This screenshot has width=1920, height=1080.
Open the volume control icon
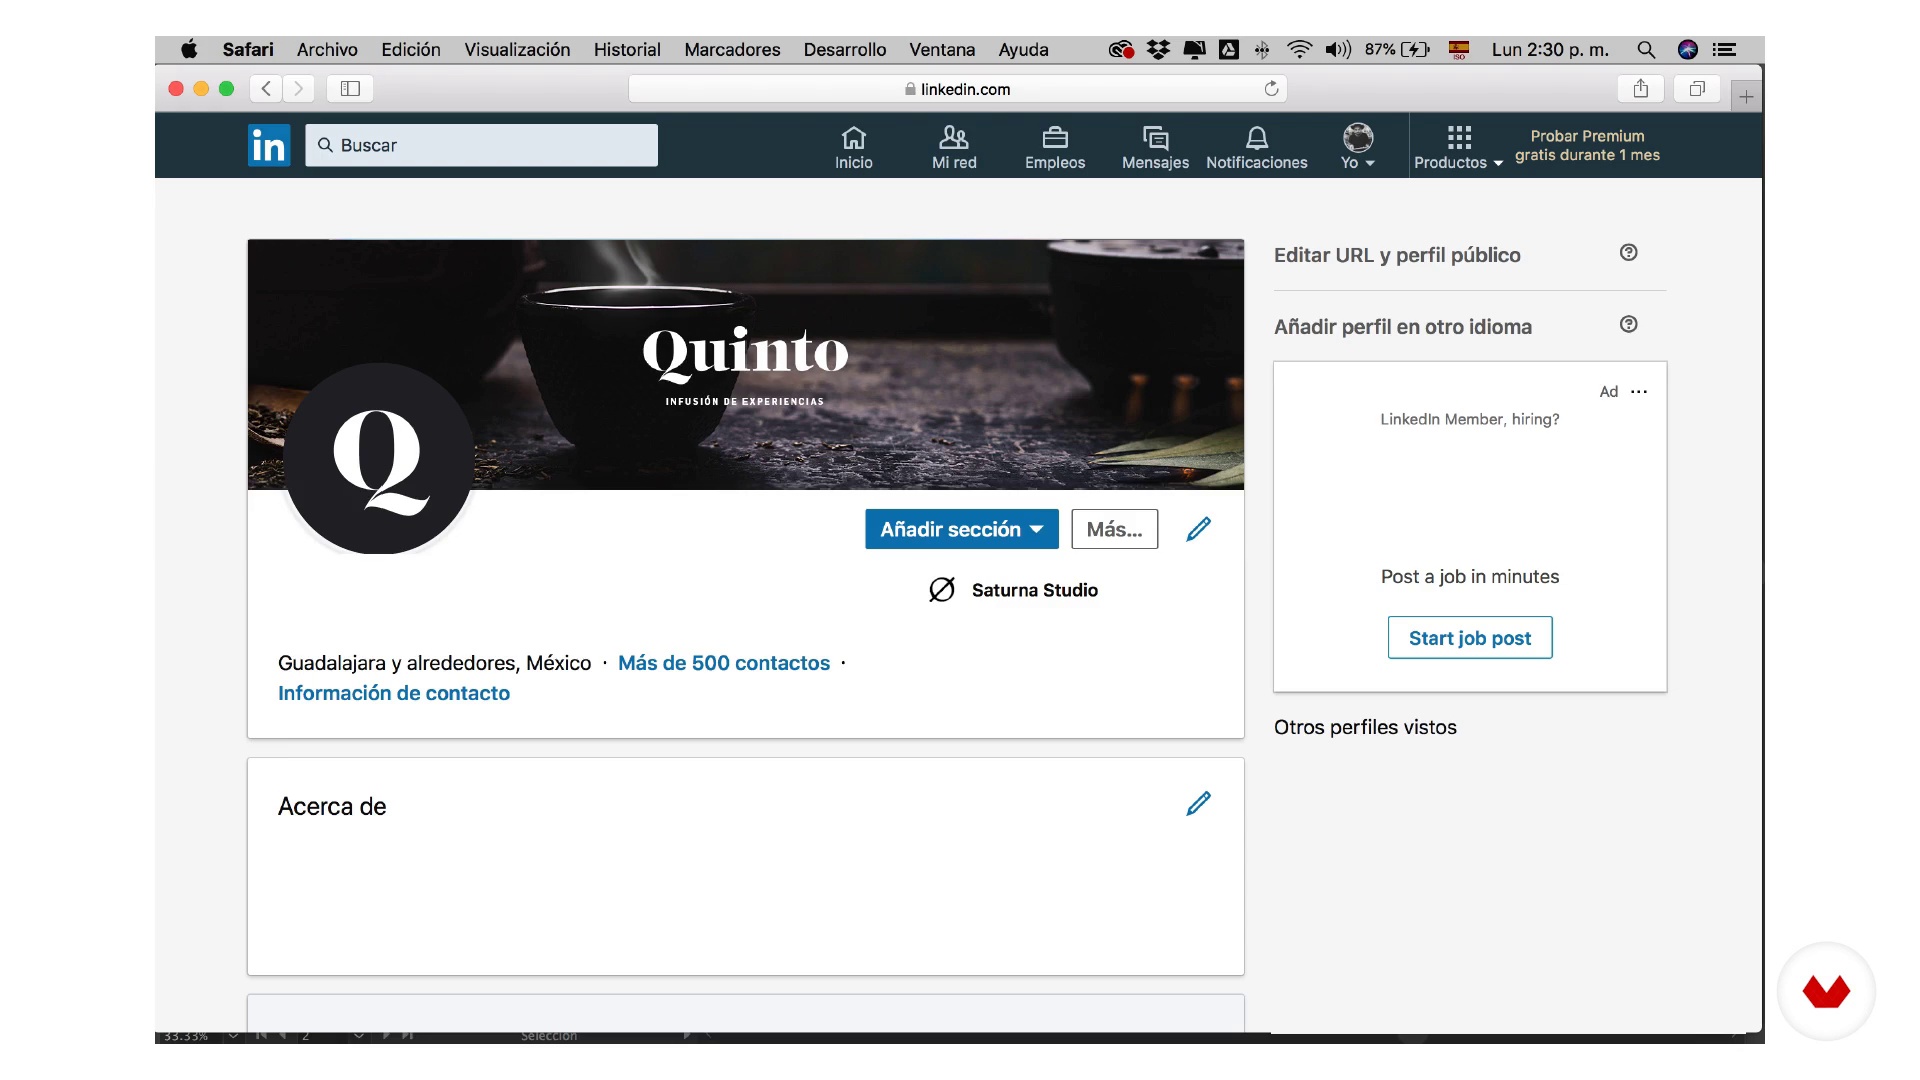point(1338,50)
